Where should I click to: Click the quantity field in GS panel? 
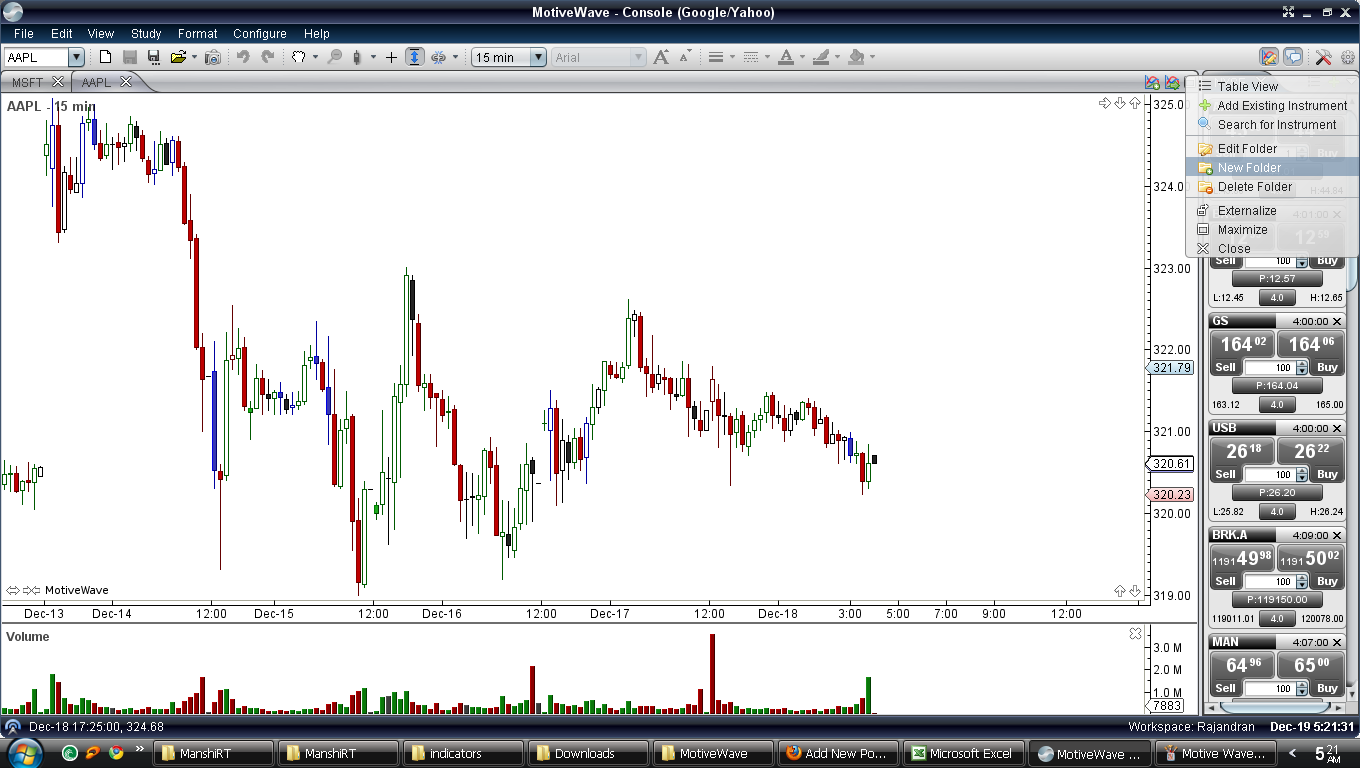point(1270,368)
